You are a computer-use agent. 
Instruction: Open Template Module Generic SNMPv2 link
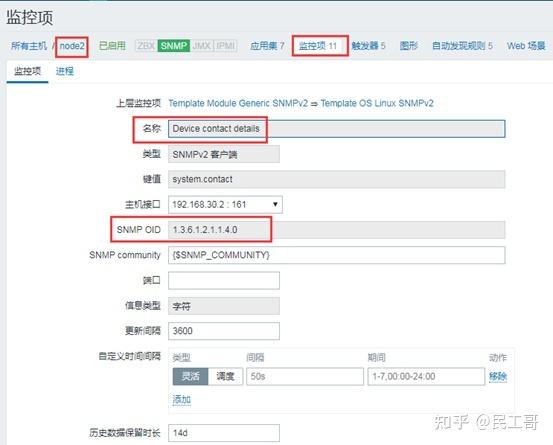coord(238,103)
